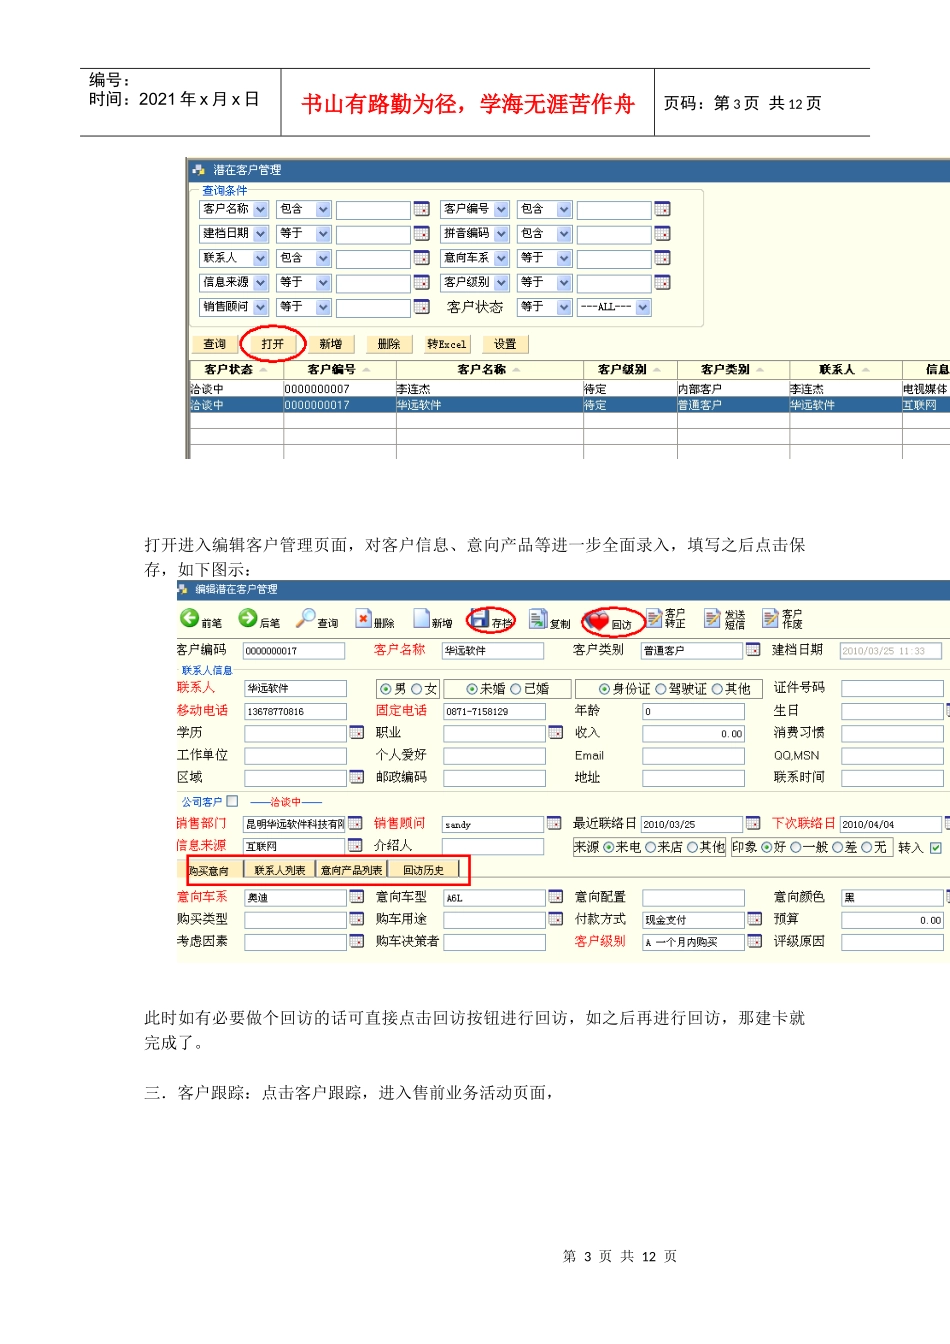Click the 移动电话 input field

pyautogui.click(x=295, y=712)
